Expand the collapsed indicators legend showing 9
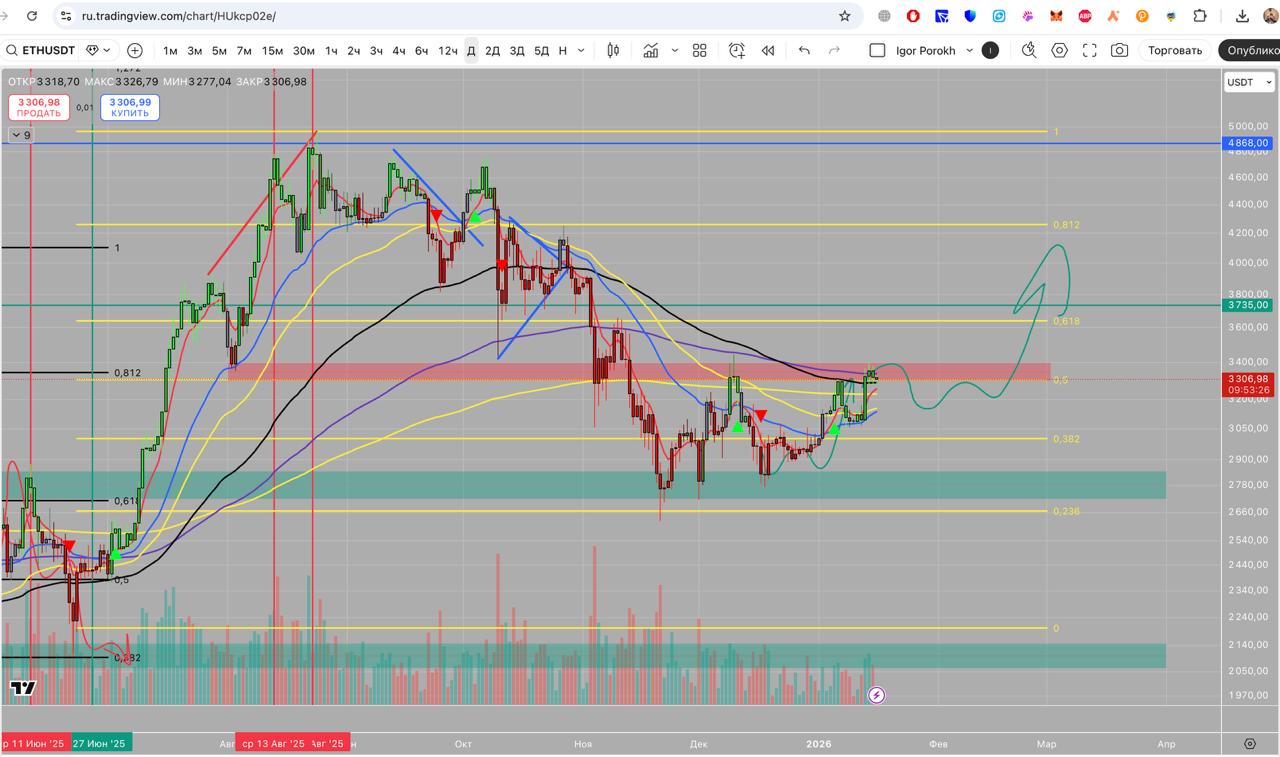 (x=20, y=135)
